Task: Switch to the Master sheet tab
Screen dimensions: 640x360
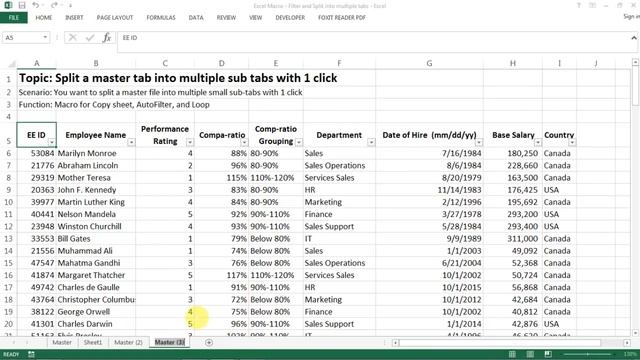Action: click(x=62, y=342)
